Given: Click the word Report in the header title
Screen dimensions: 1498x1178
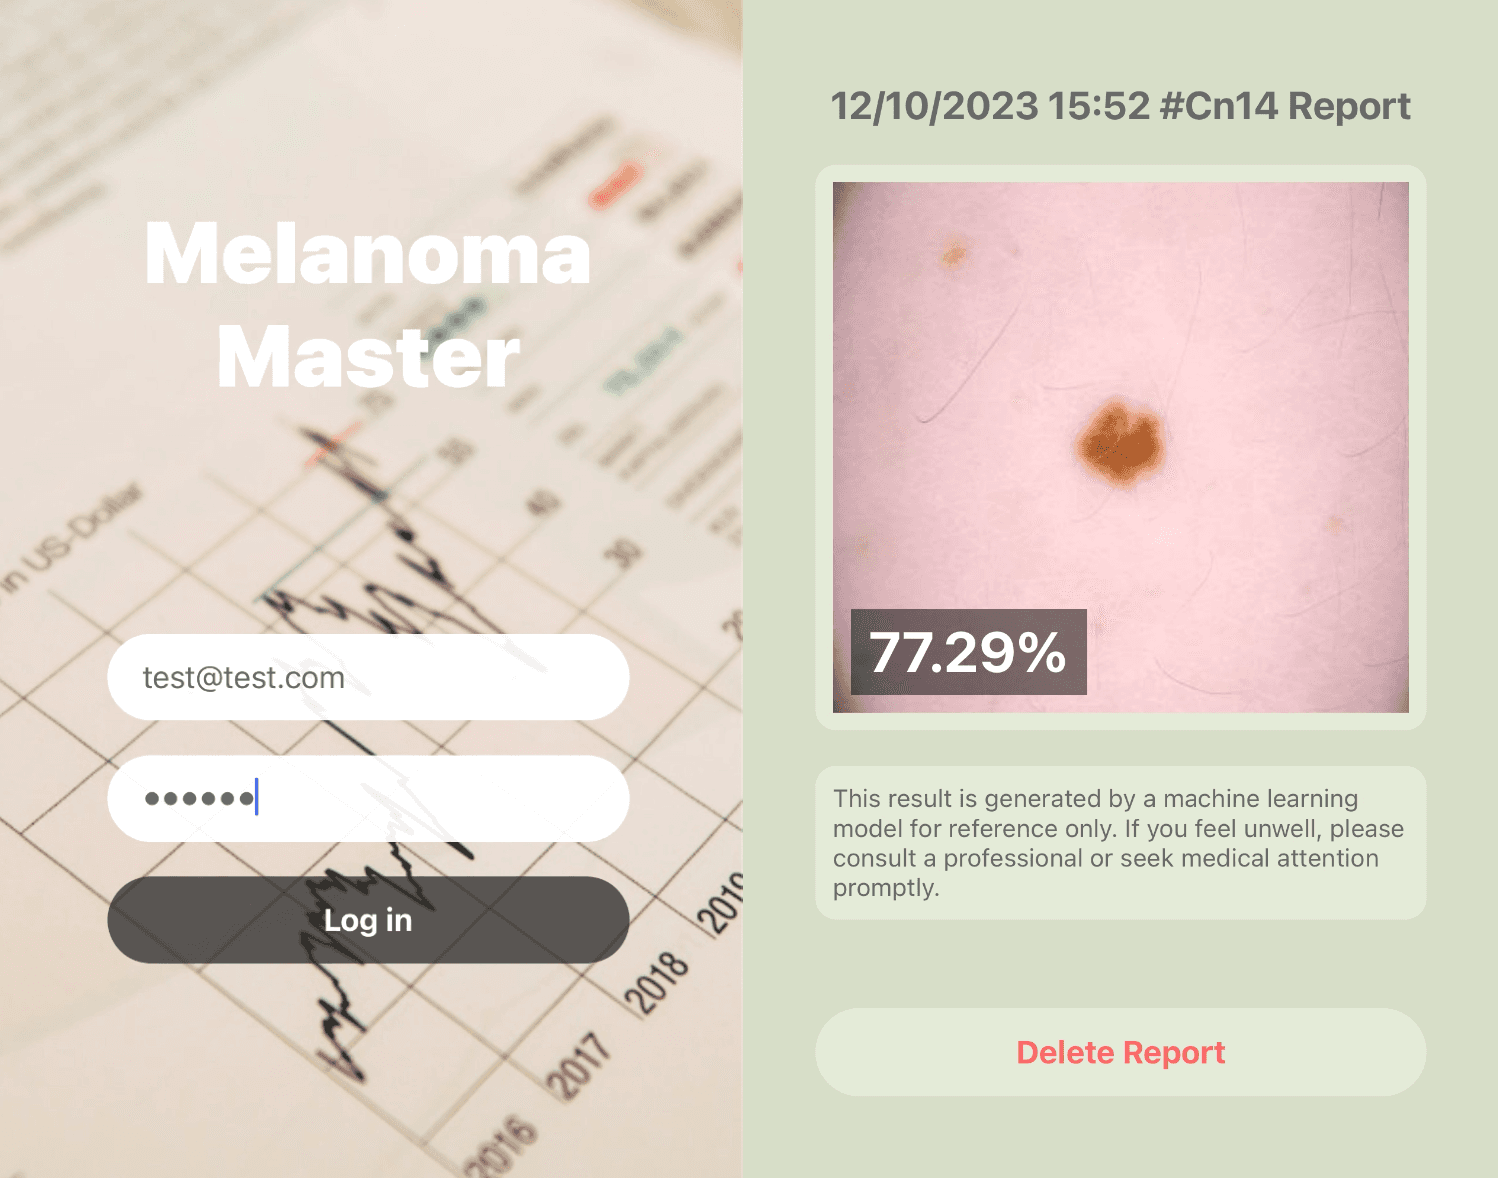Looking at the screenshot, I should (1349, 106).
